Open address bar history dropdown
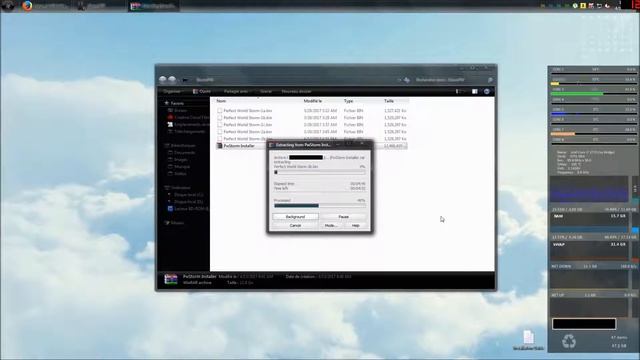Viewport: 640px width, 360px height. (x=399, y=80)
